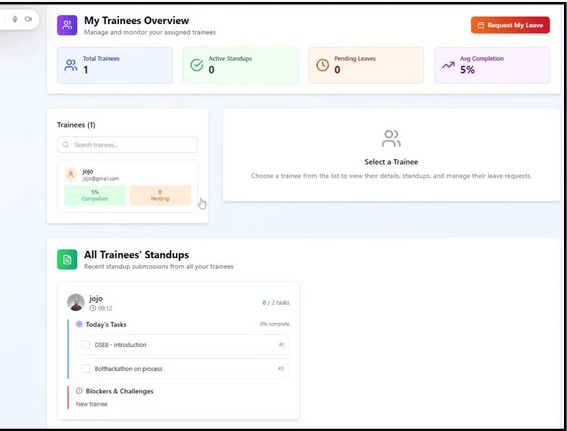Click the clock icon next to 09:12
Viewport: 567px width, 431px height.
click(93, 308)
